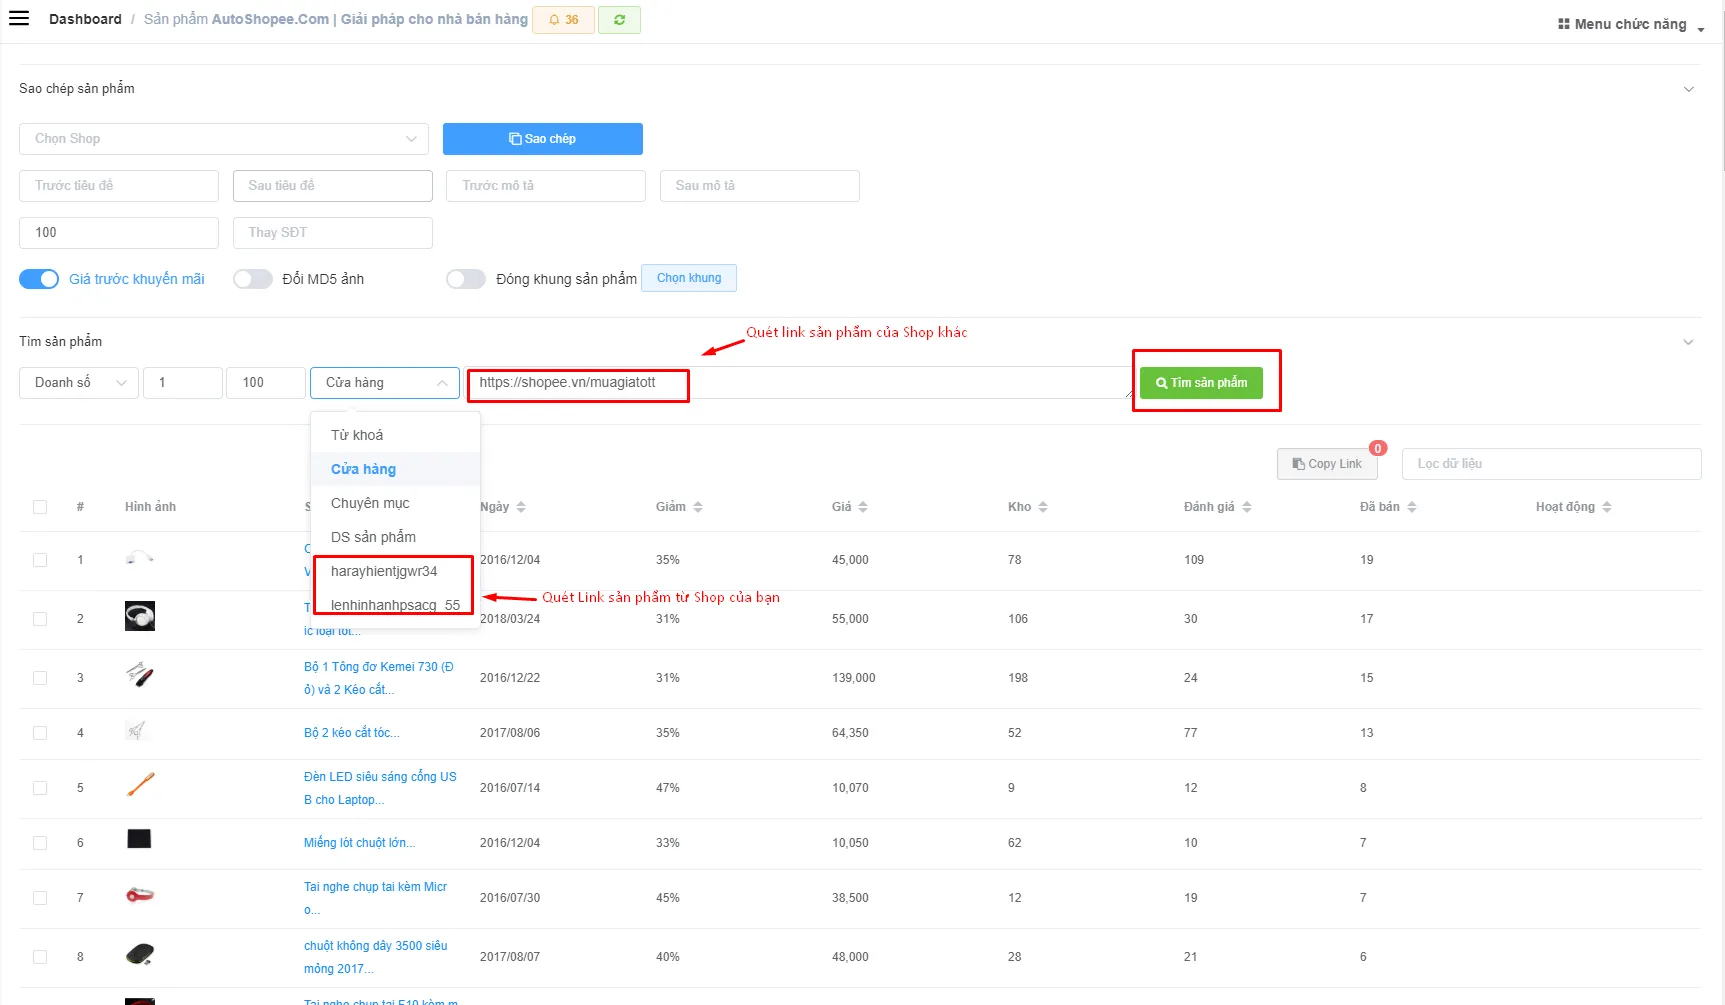Click the headphone thumbnail in row 2
This screenshot has height=1005, width=1725.
pos(140,616)
